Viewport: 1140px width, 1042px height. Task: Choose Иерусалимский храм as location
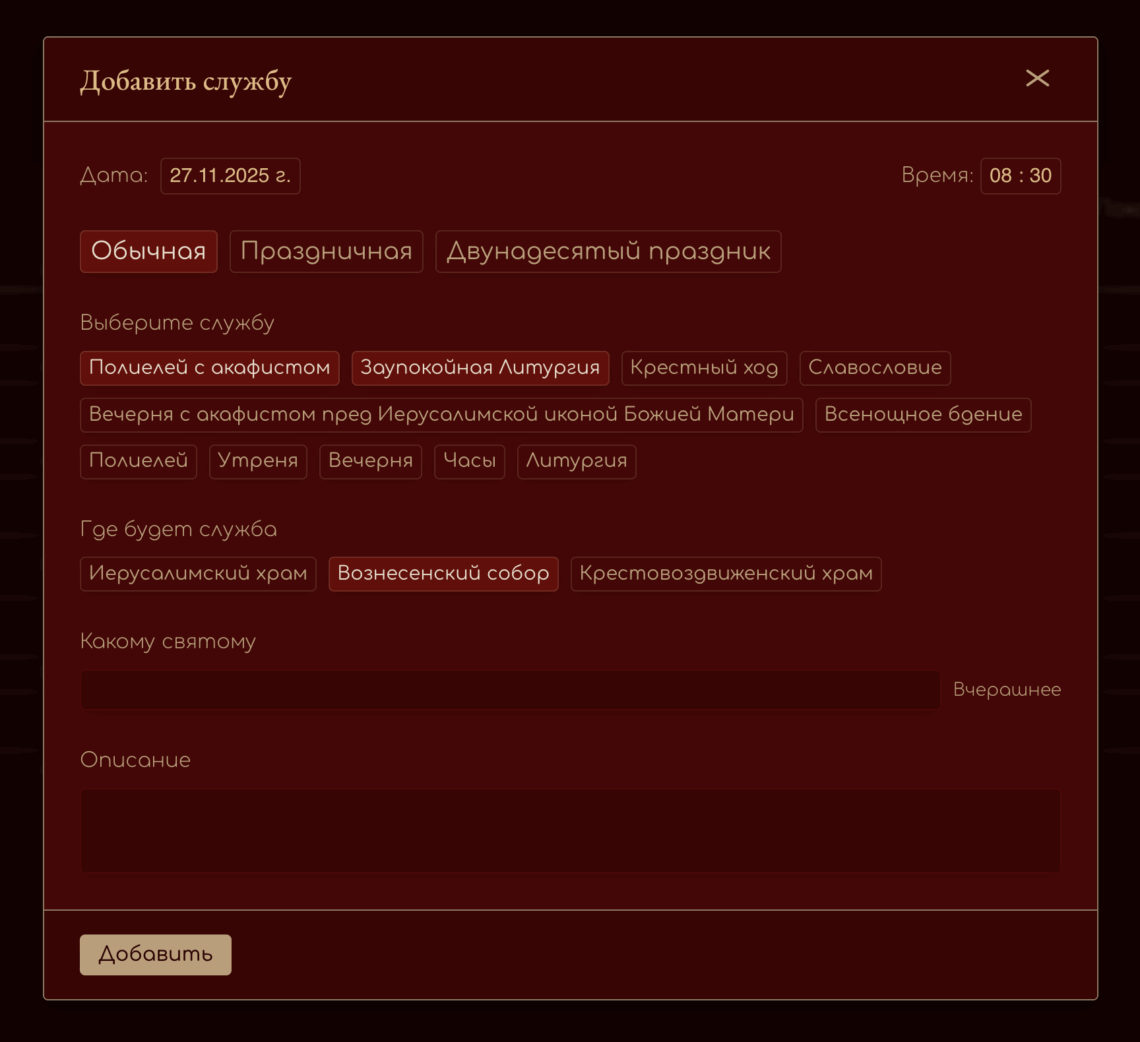(198, 574)
